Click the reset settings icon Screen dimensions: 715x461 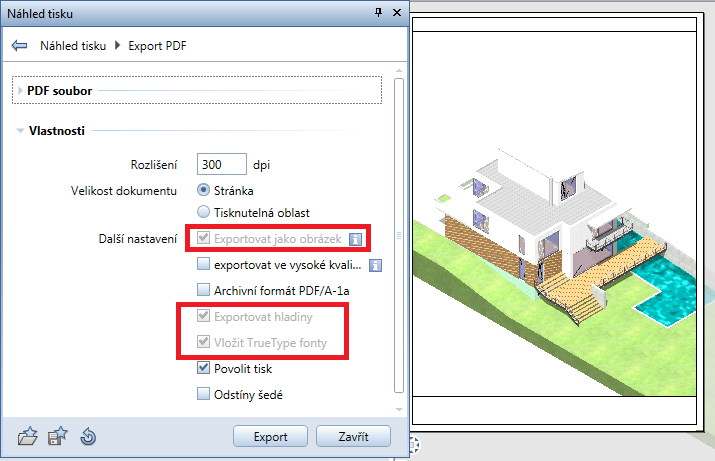pos(87,436)
